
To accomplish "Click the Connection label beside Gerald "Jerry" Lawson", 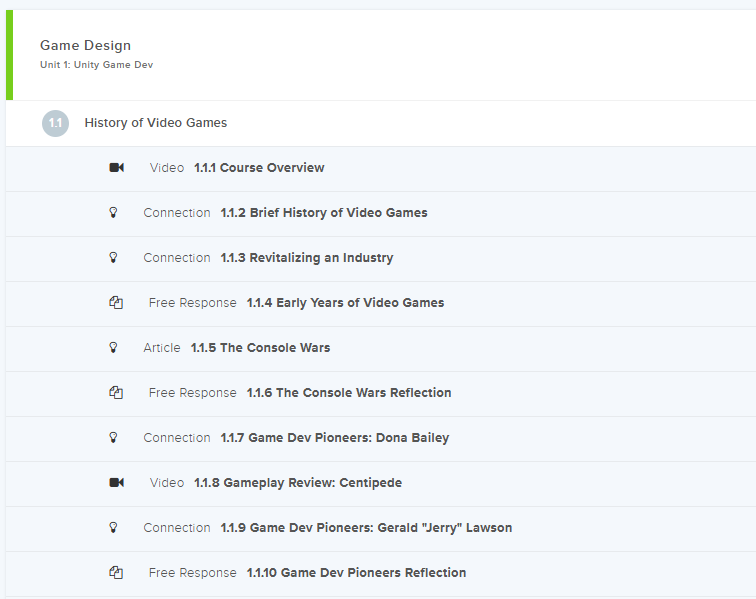I will [x=177, y=528].
